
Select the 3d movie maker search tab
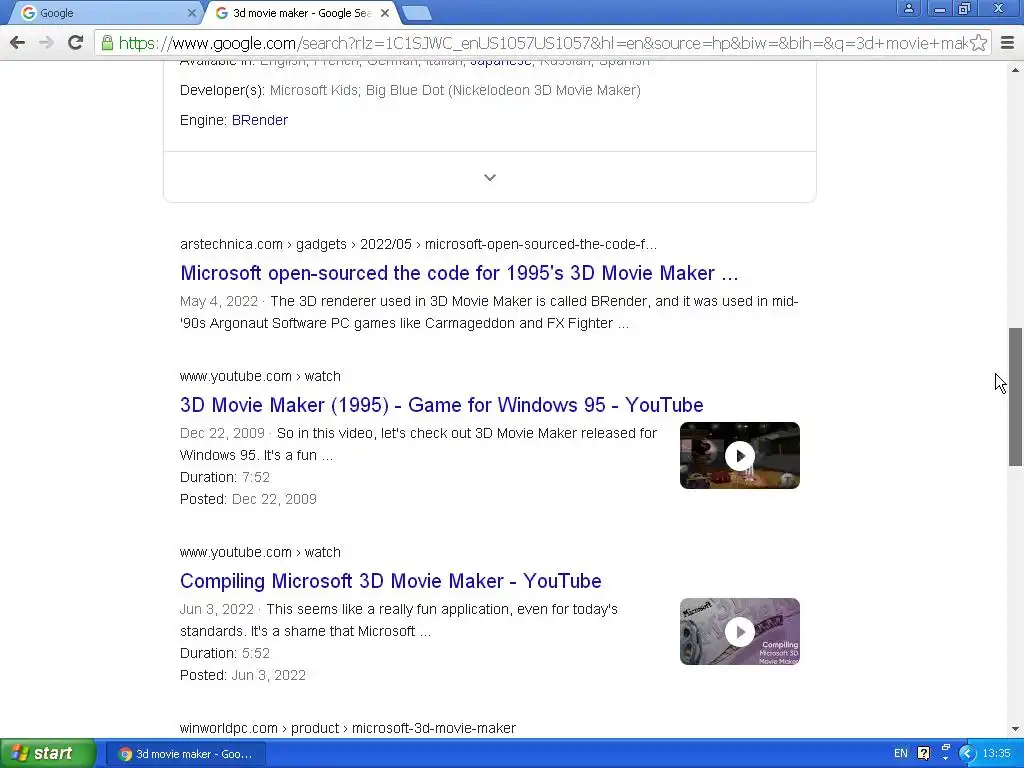tap(302, 13)
